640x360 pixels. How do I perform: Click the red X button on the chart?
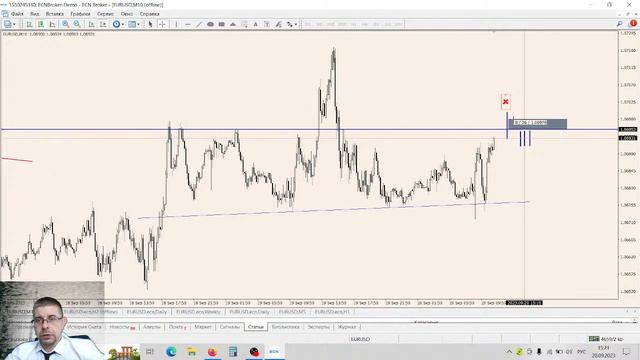[506, 102]
